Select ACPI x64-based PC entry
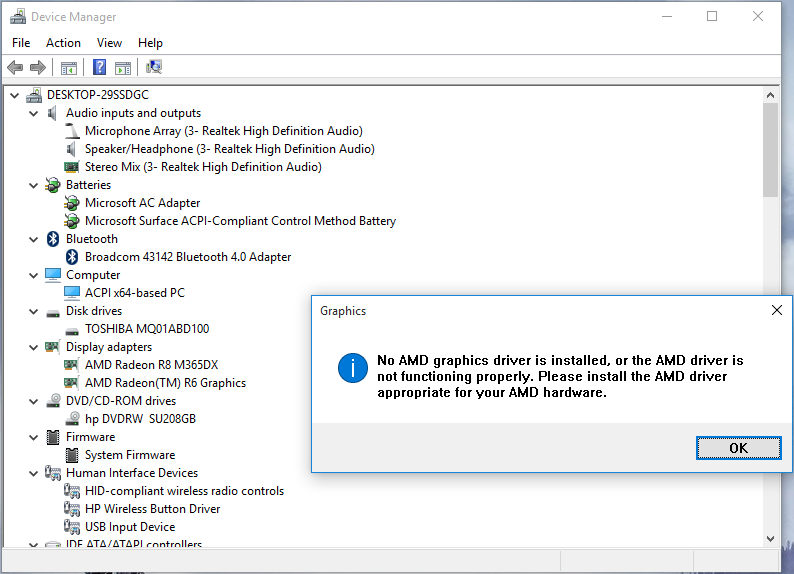 (135, 293)
